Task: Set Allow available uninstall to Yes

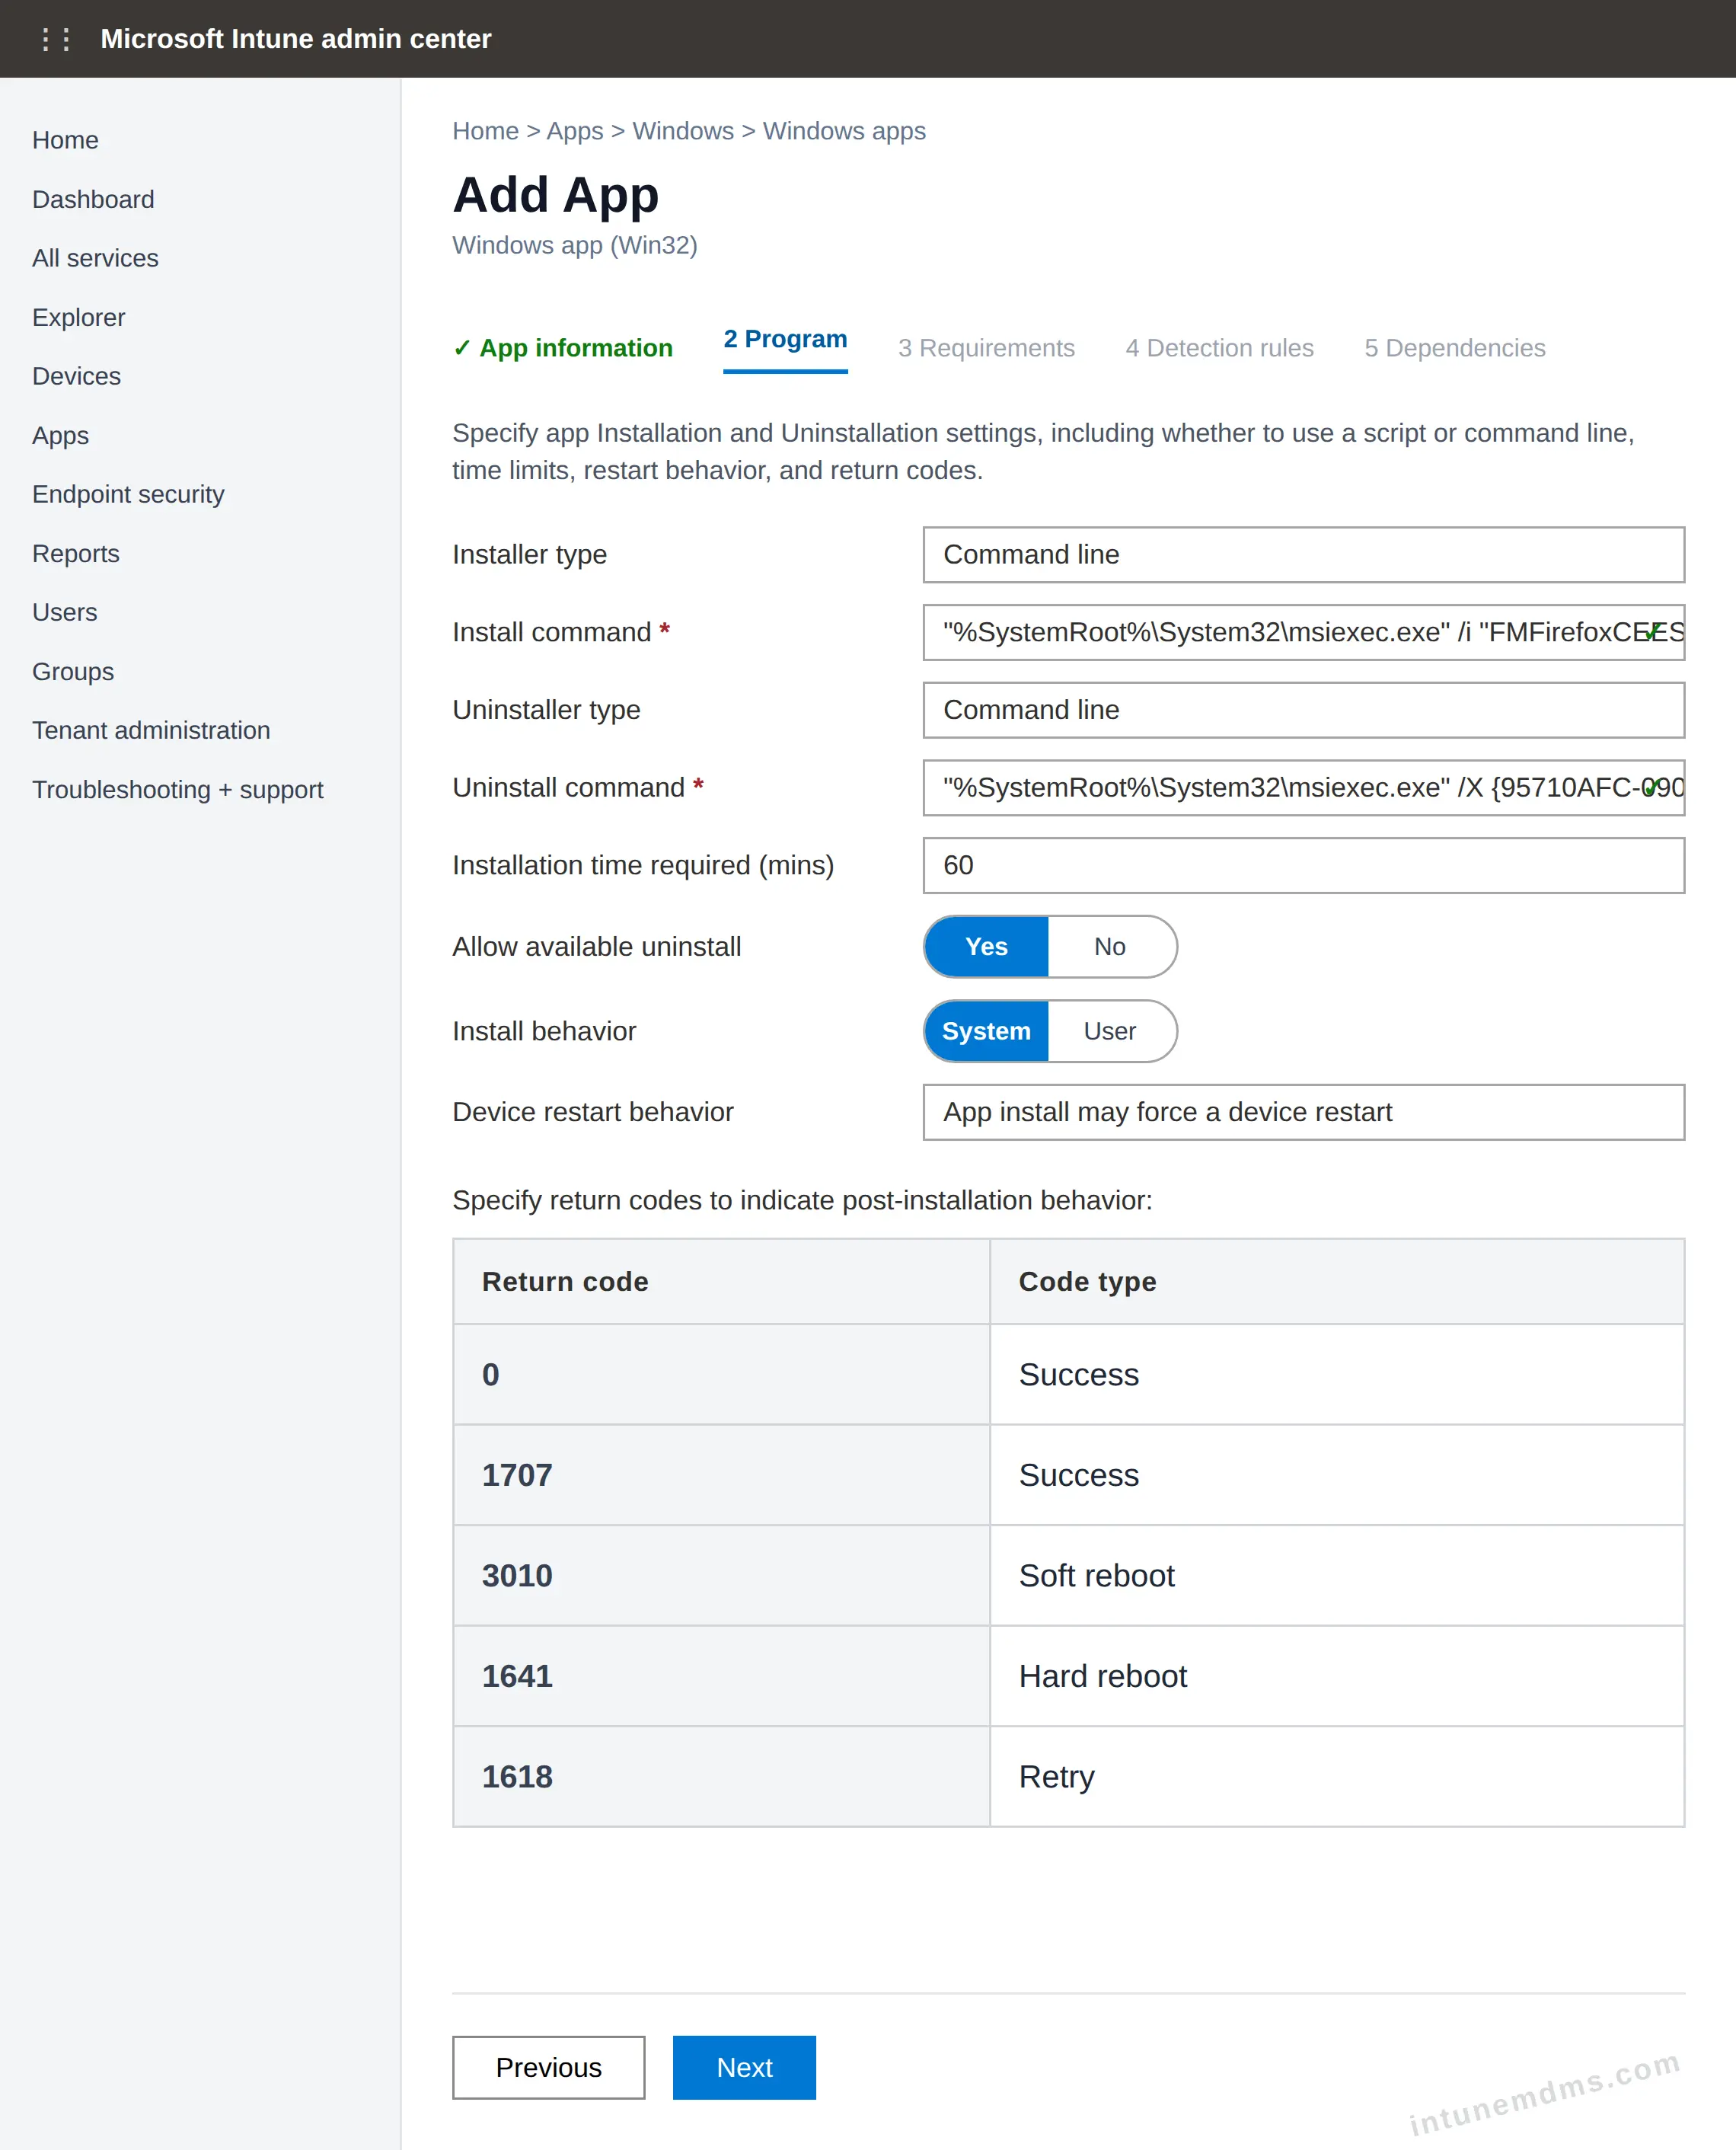Action: point(986,946)
